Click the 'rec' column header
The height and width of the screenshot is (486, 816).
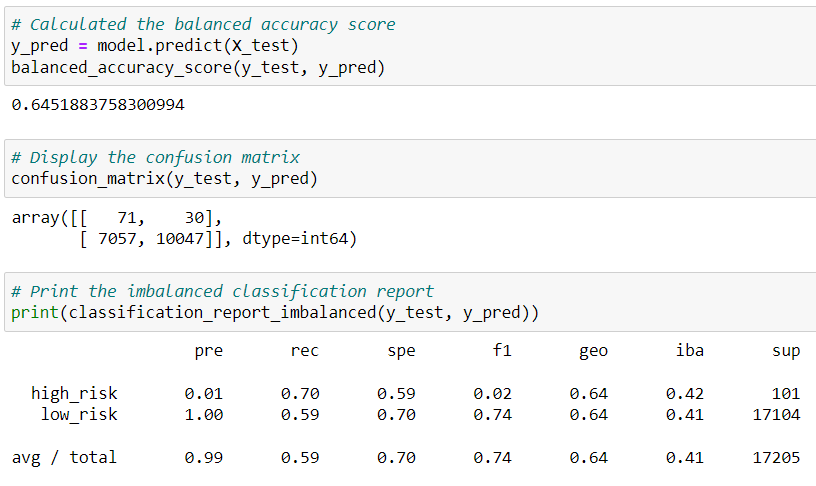tap(304, 351)
